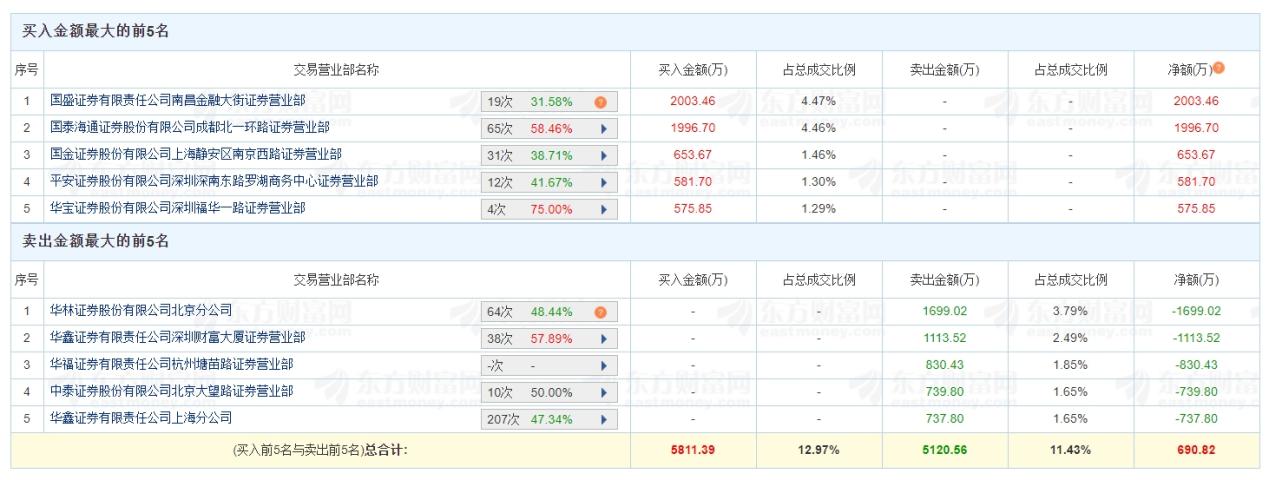
Task: Open 国盛证券有限责任公司南昌金融大街证券营业部 link
Action: coord(178,101)
